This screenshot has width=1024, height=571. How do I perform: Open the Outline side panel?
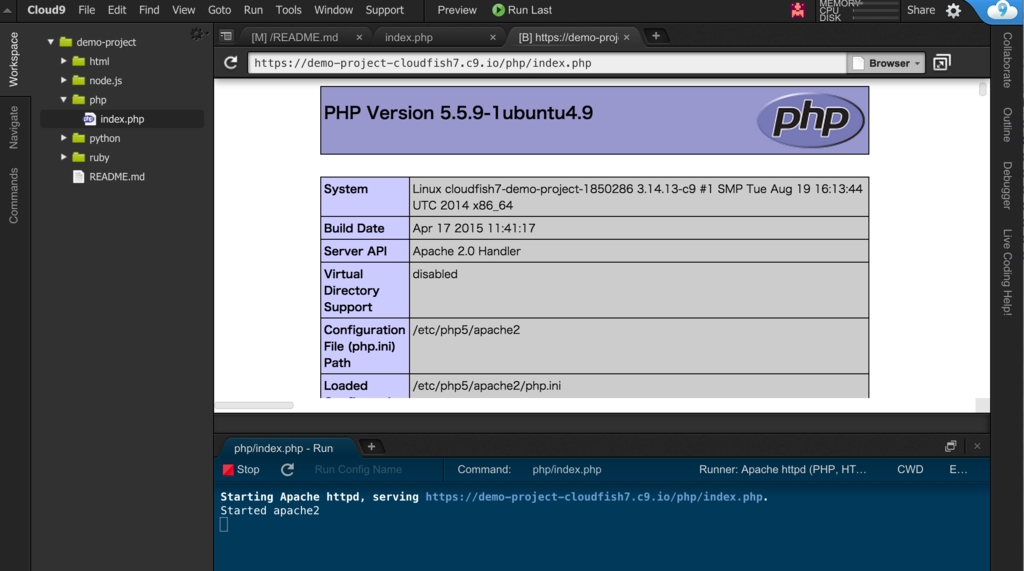click(1007, 125)
